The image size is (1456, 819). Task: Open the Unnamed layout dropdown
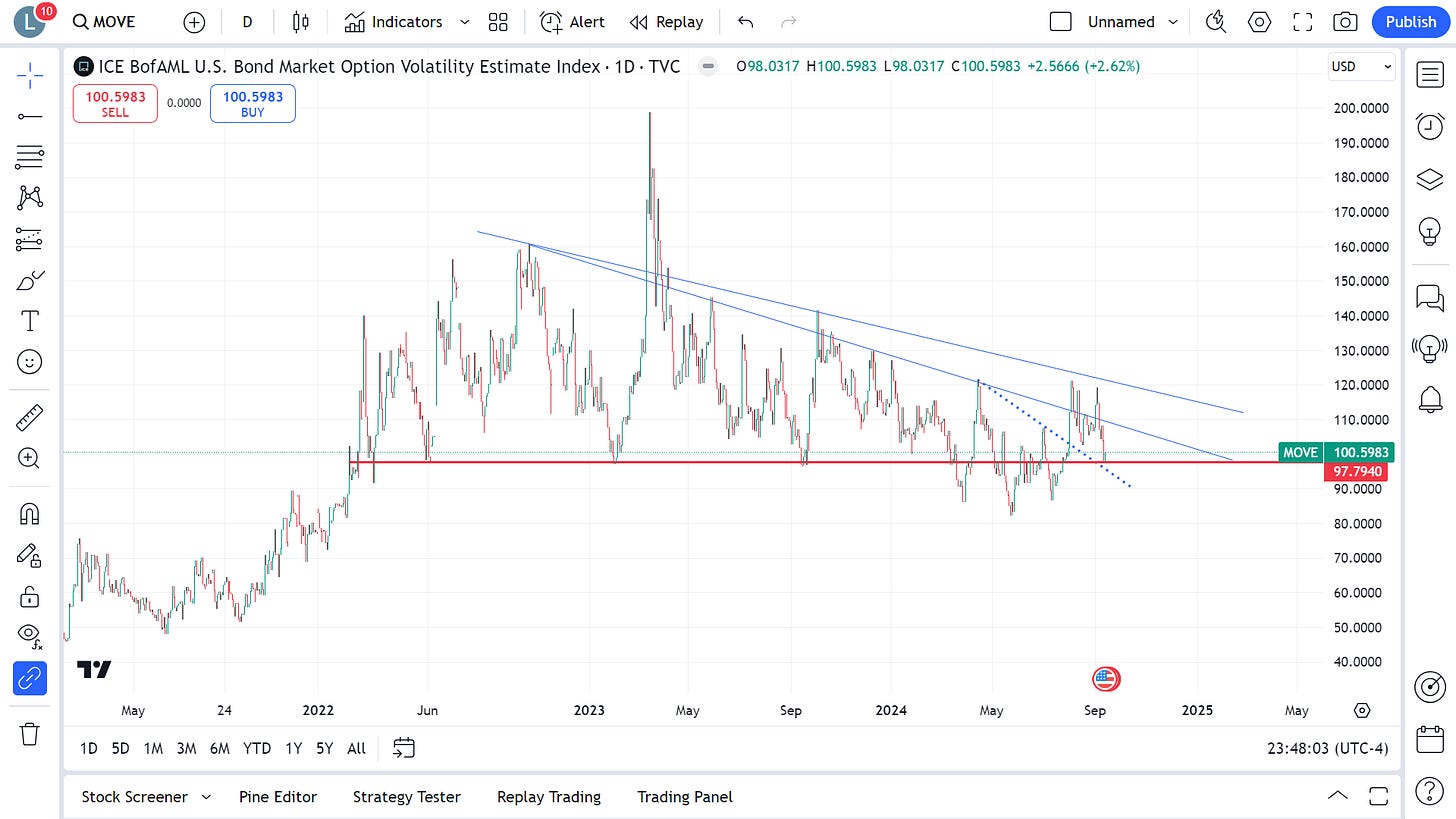(x=1133, y=22)
